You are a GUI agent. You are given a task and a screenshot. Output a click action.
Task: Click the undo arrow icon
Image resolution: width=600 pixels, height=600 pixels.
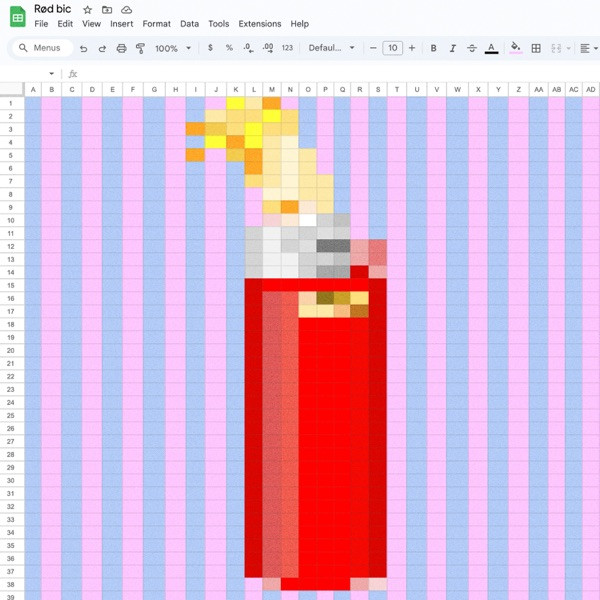(x=83, y=48)
